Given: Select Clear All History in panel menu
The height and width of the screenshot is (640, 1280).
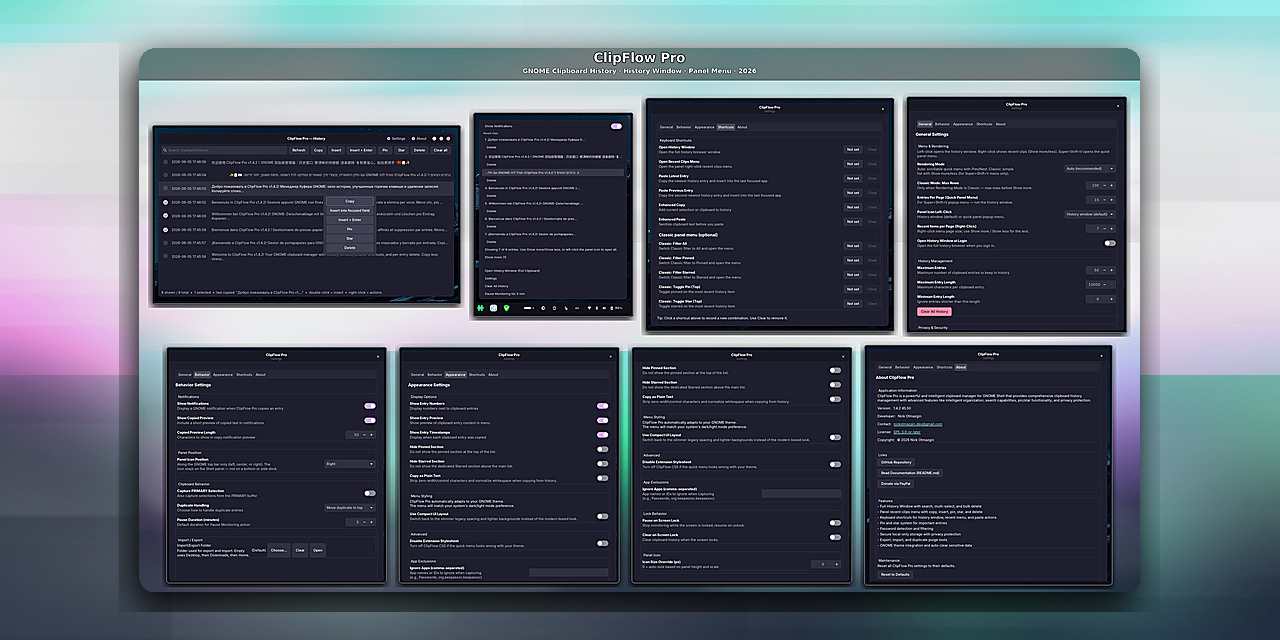Looking at the screenshot, I should point(498,286).
